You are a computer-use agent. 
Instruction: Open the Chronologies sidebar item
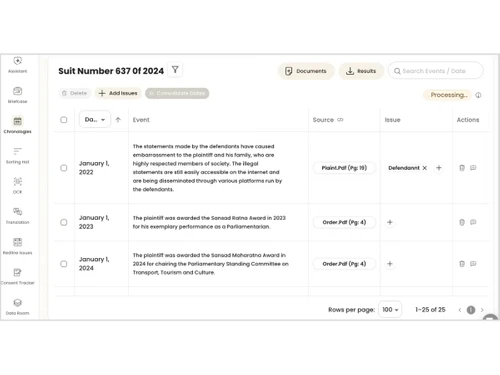pyautogui.click(x=18, y=125)
